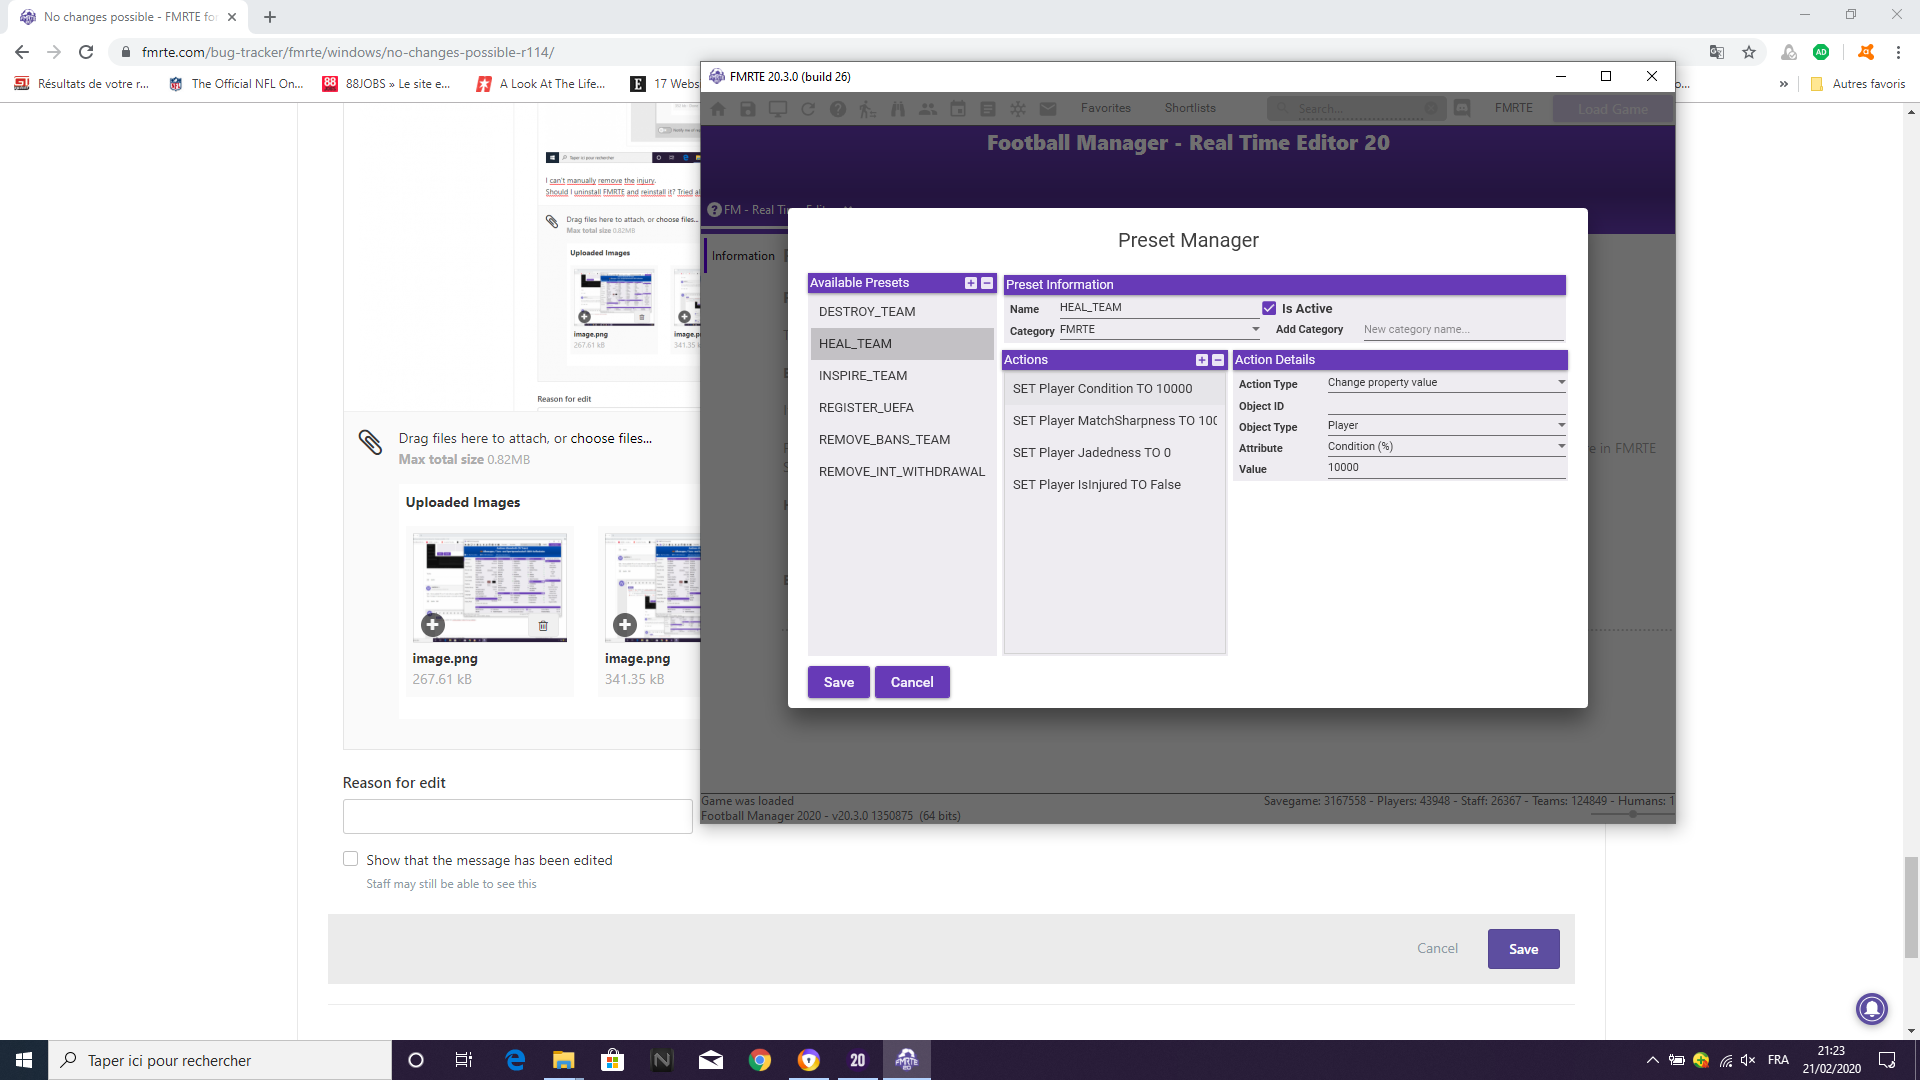Show hidden system tray icons

pyautogui.click(x=1652, y=1060)
